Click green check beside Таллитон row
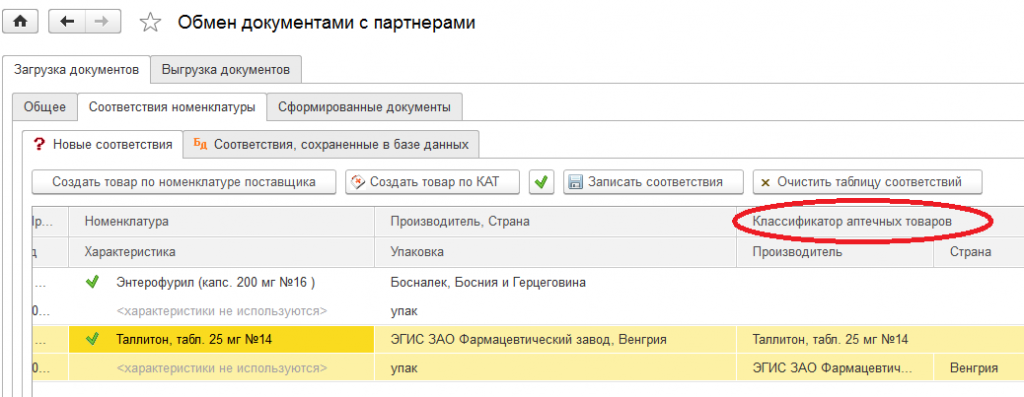Screen dimensions: 1024x397 click(93, 340)
